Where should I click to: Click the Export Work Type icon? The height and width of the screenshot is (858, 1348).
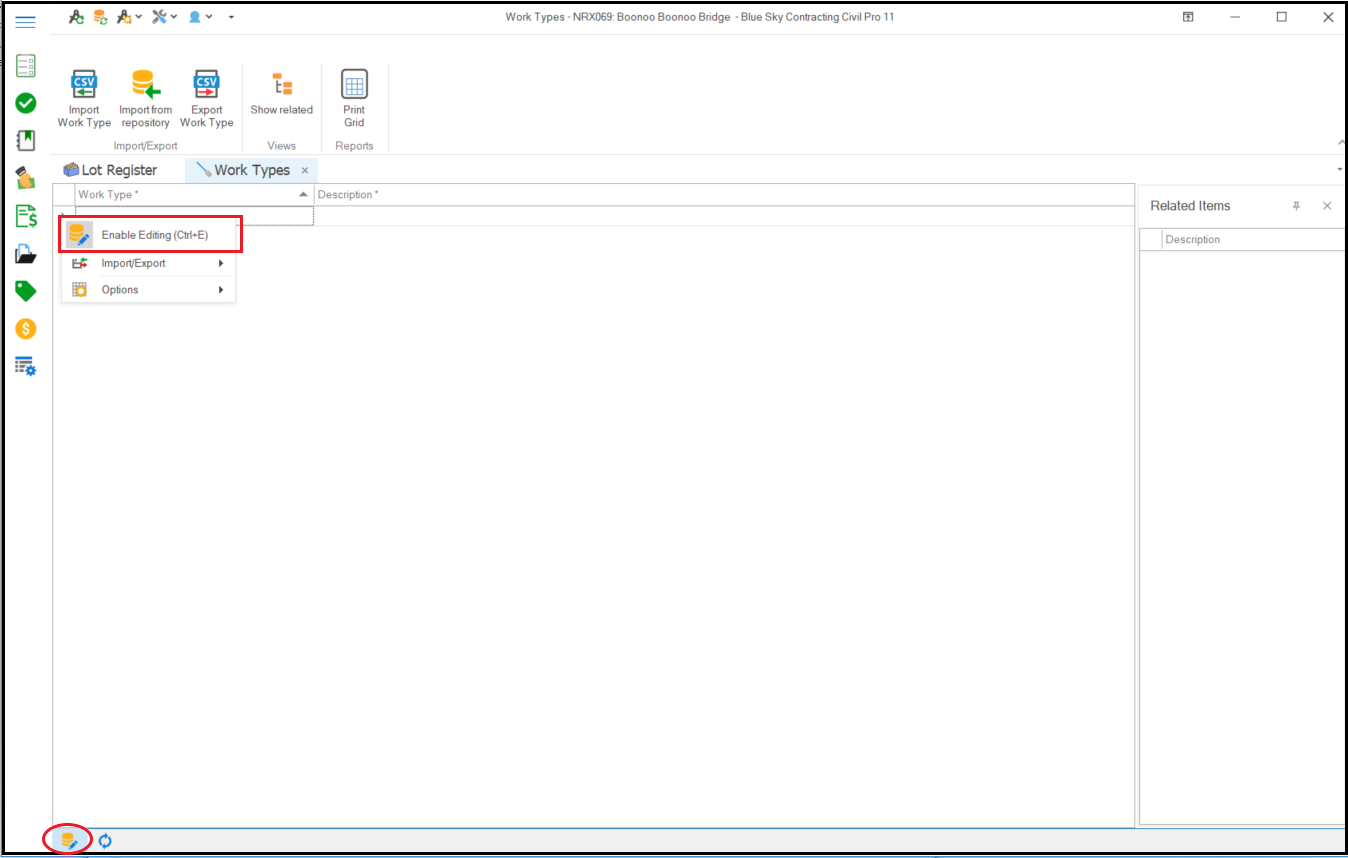(206, 86)
